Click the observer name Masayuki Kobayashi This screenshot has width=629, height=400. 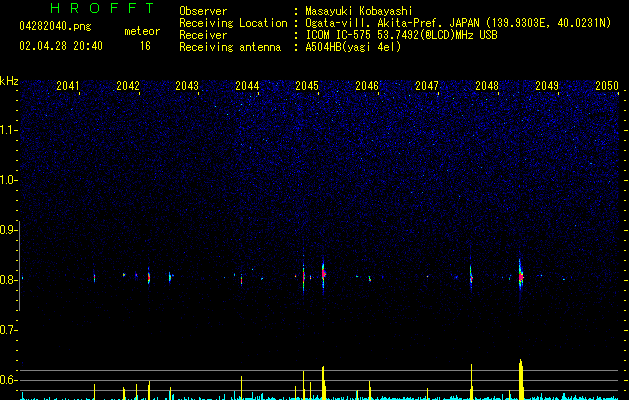coord(359,11)
